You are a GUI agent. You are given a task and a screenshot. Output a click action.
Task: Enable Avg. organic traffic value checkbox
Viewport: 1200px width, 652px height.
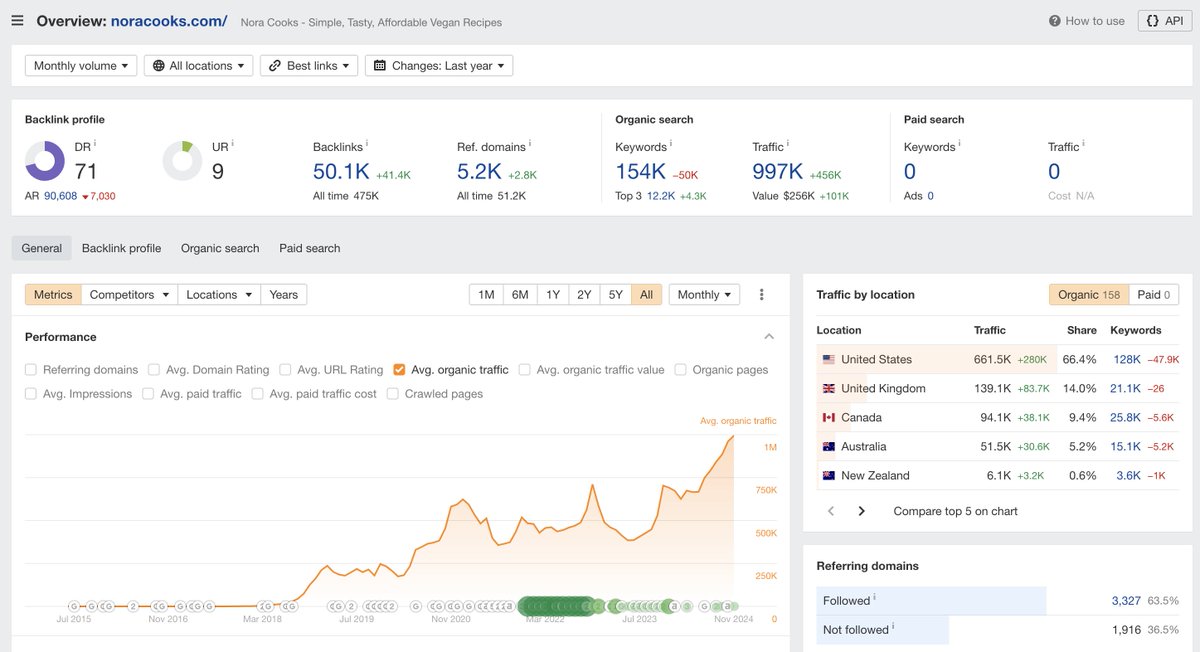525,370
